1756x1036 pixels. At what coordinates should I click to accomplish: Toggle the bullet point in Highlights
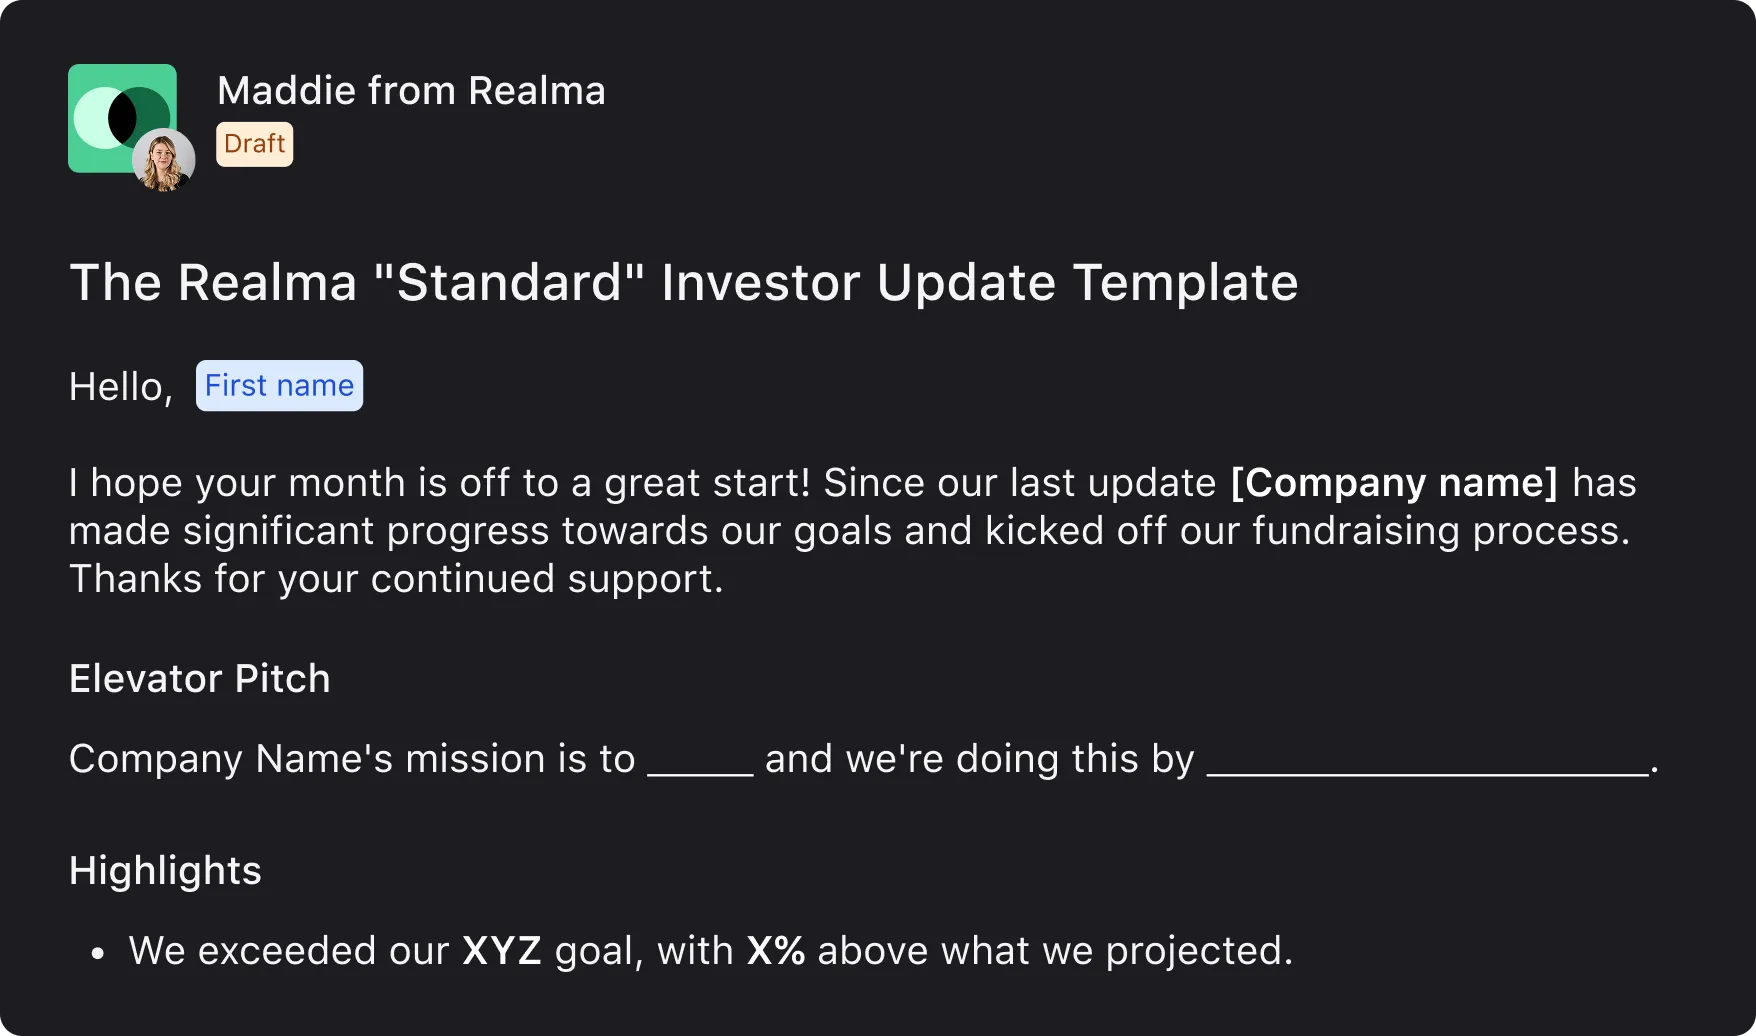coord(97,951)
